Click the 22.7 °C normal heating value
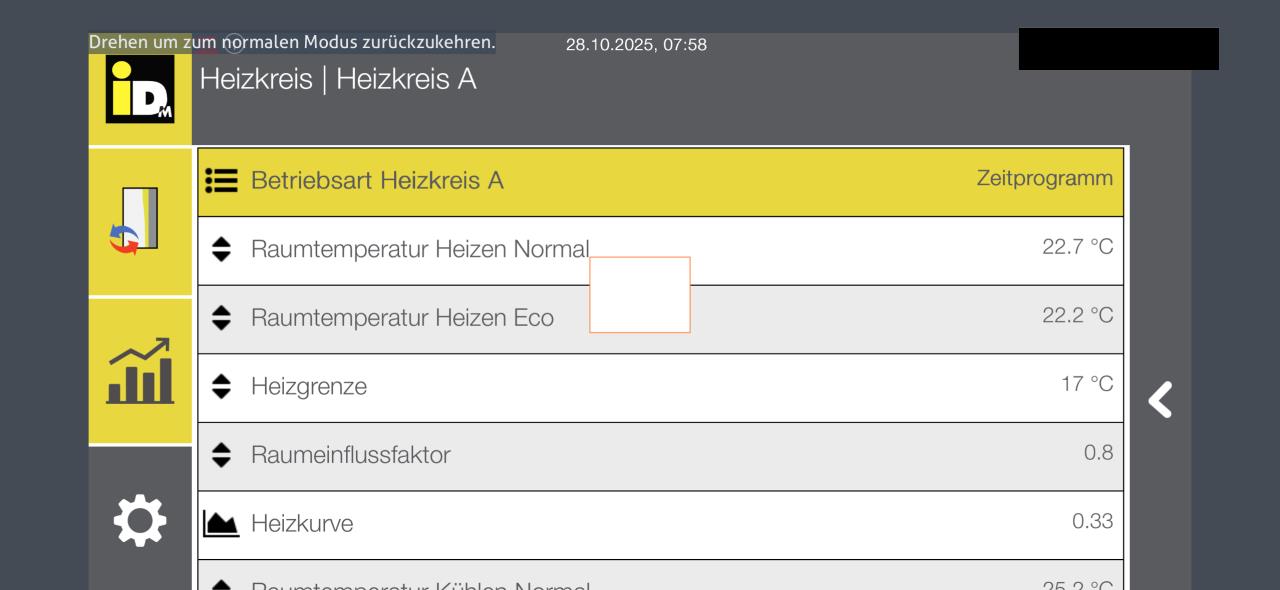This screenshot has height=590, width=1280. (x=1077, y=247)
